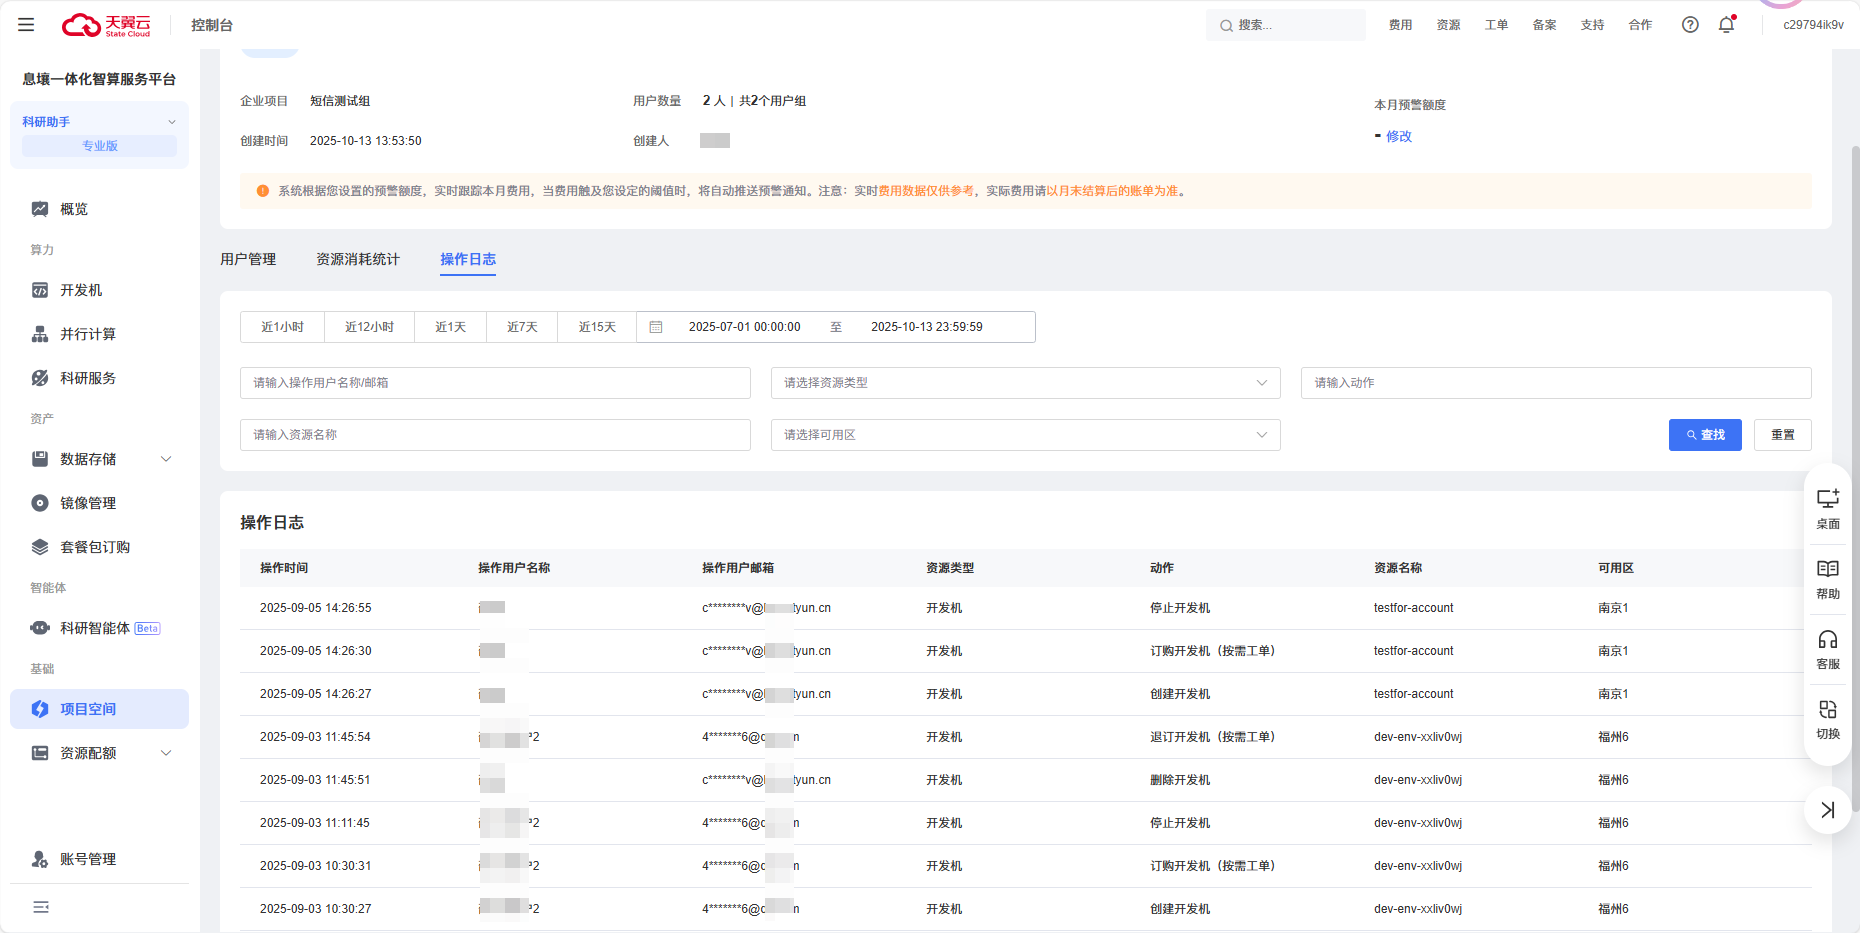Screen dimensions: 1860x933
Task: Click the 修改 link for warning quota
Action: coord(1399,136)
